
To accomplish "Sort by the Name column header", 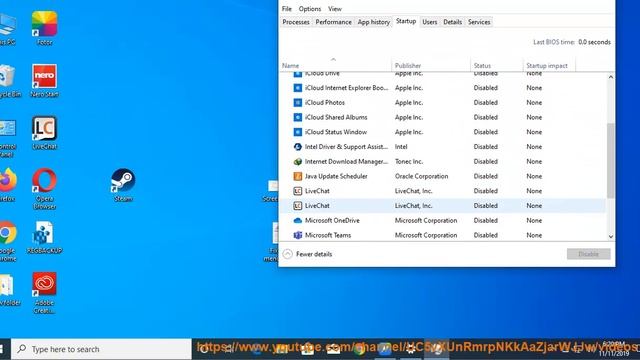I will tap(336, 65).
